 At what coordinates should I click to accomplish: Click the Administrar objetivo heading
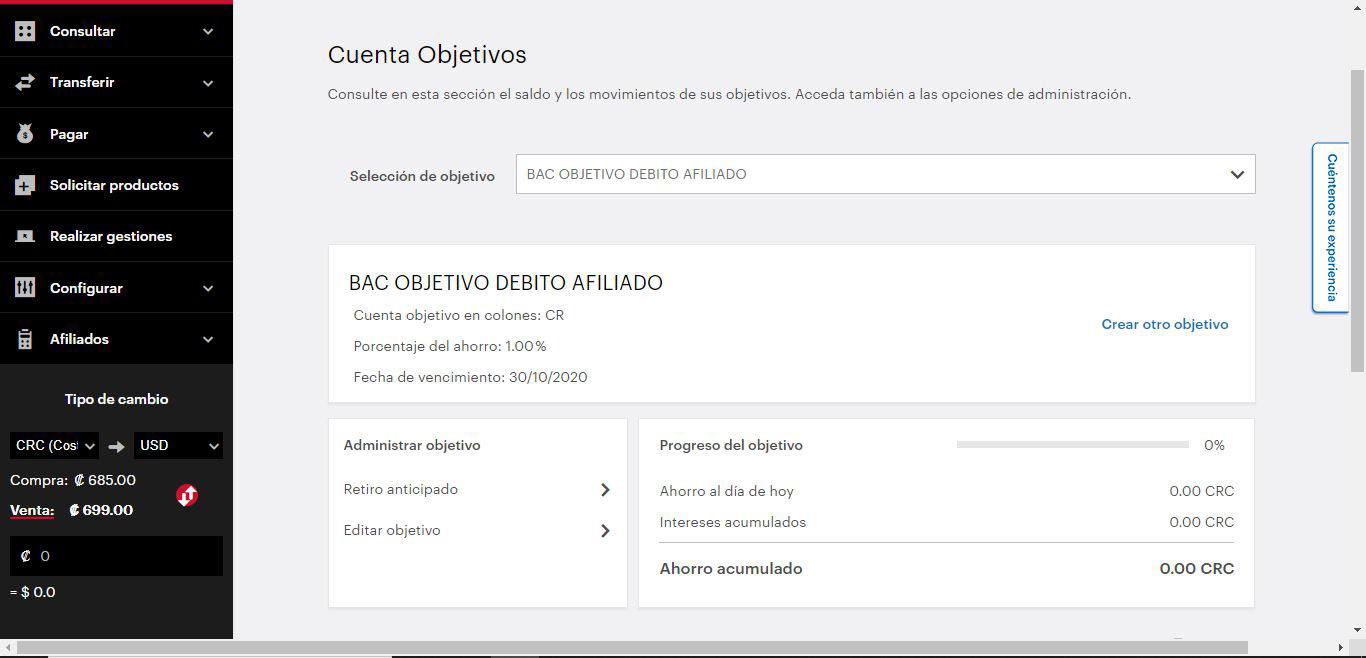(412, 445)
